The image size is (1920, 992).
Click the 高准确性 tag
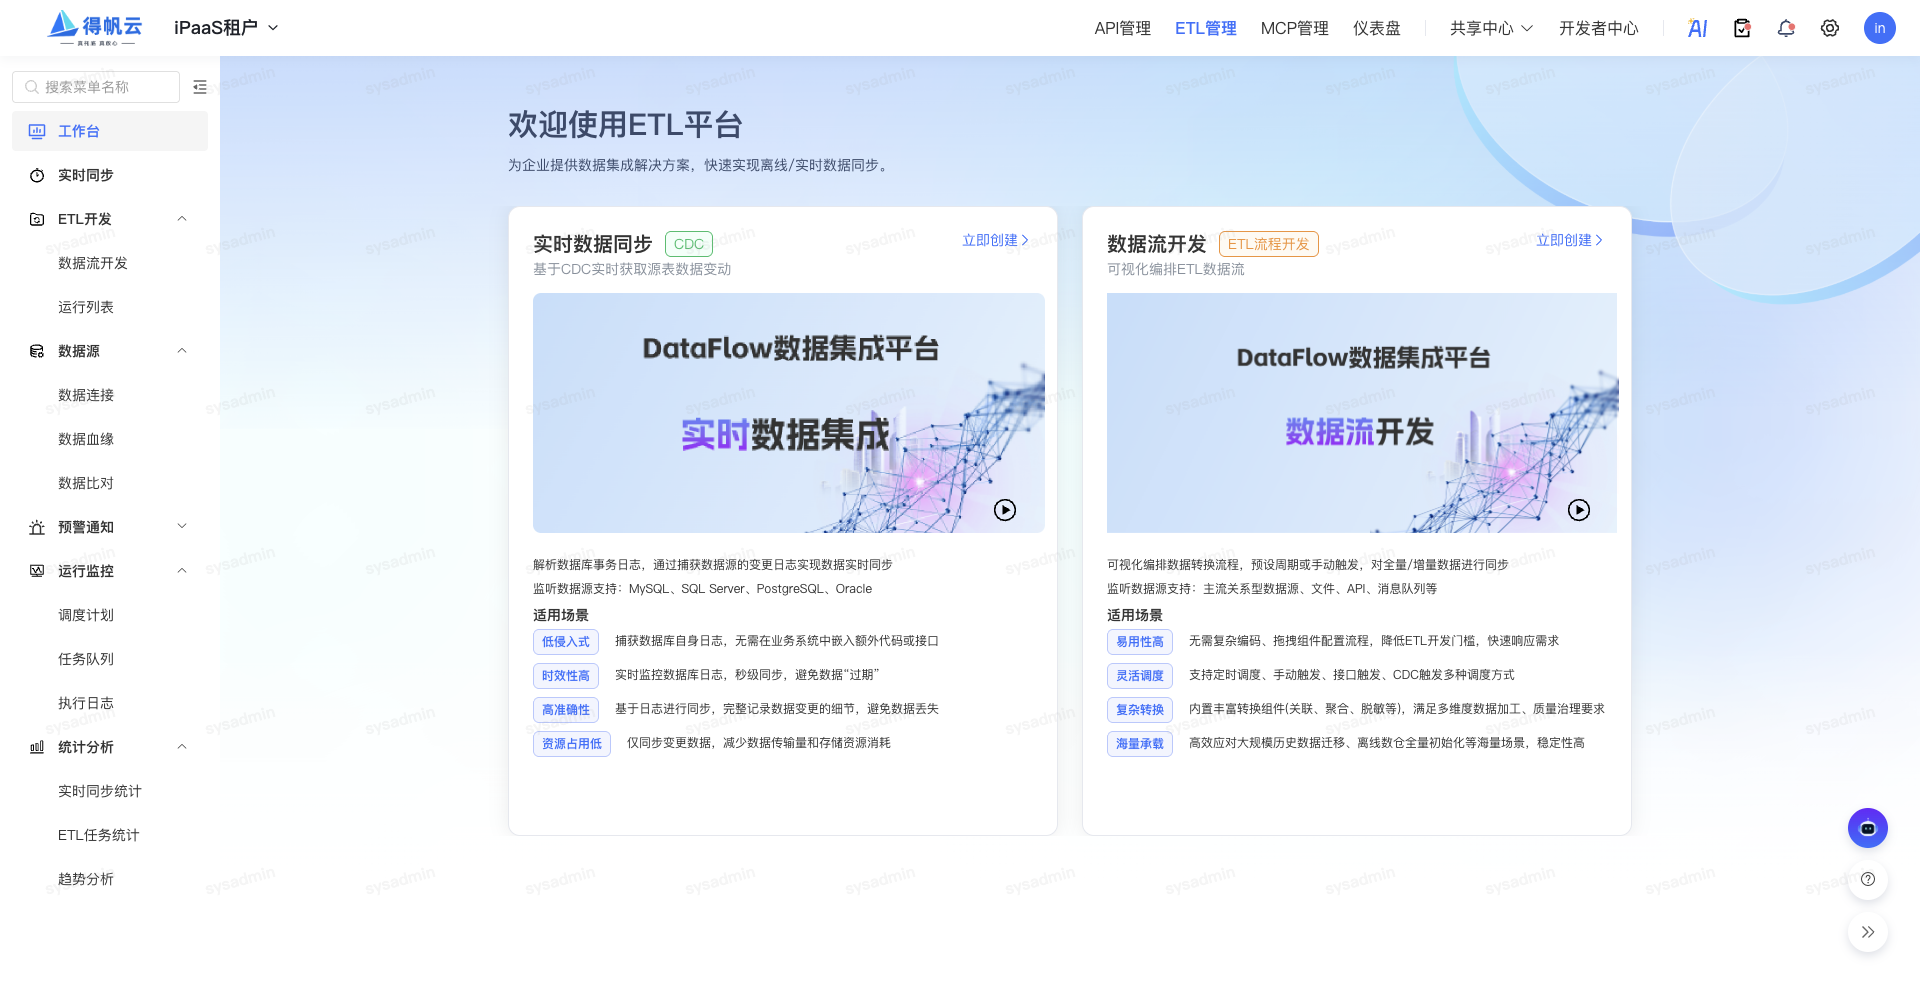[x=566, y=710]
